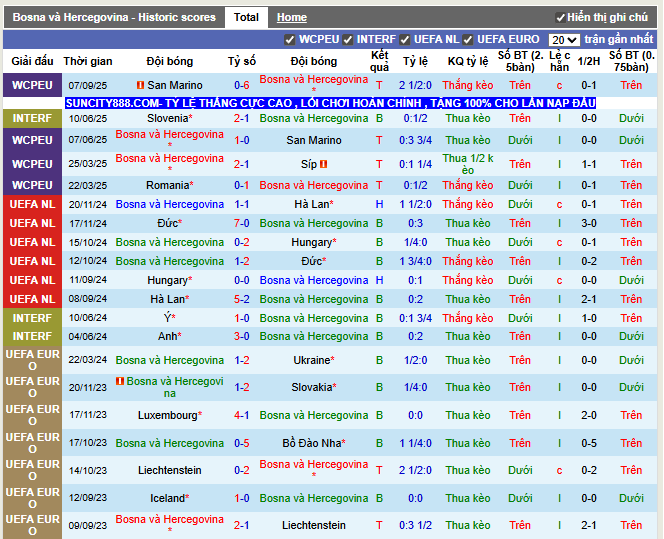
Task: Click the Thời gian column header
Action: (88, 61)
